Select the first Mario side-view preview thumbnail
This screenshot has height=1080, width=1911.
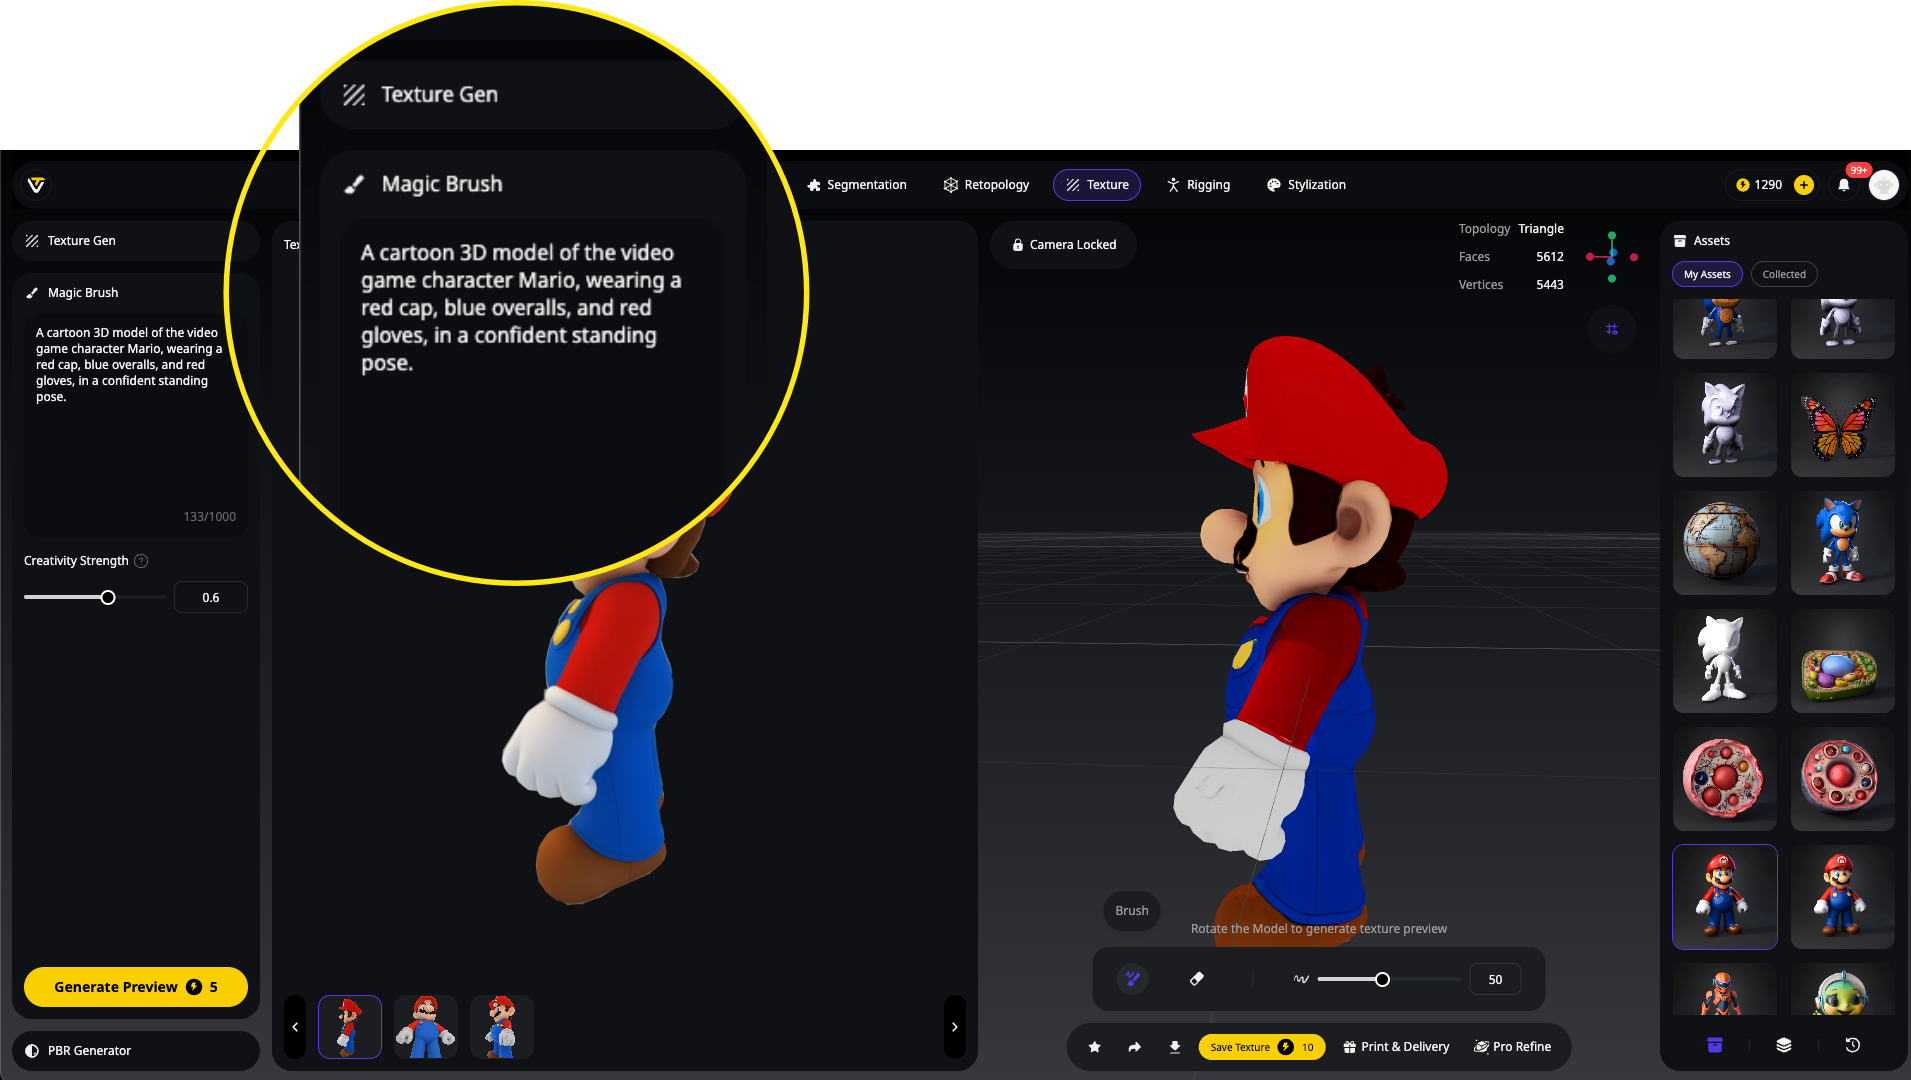(350, 1027)
